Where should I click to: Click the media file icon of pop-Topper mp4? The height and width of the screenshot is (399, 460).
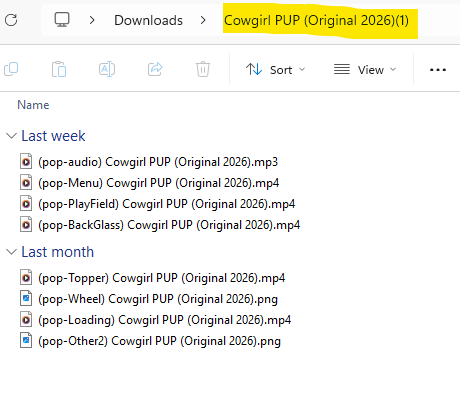[x=26, y=278]
